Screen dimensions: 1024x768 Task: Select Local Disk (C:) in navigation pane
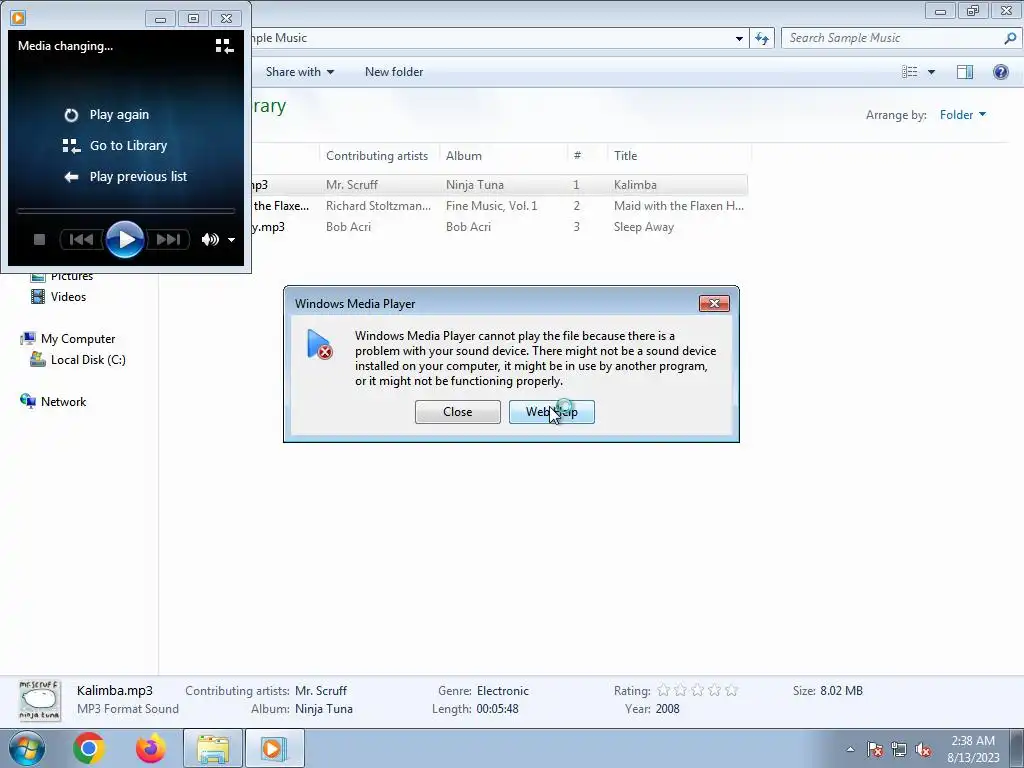[88, 360]
